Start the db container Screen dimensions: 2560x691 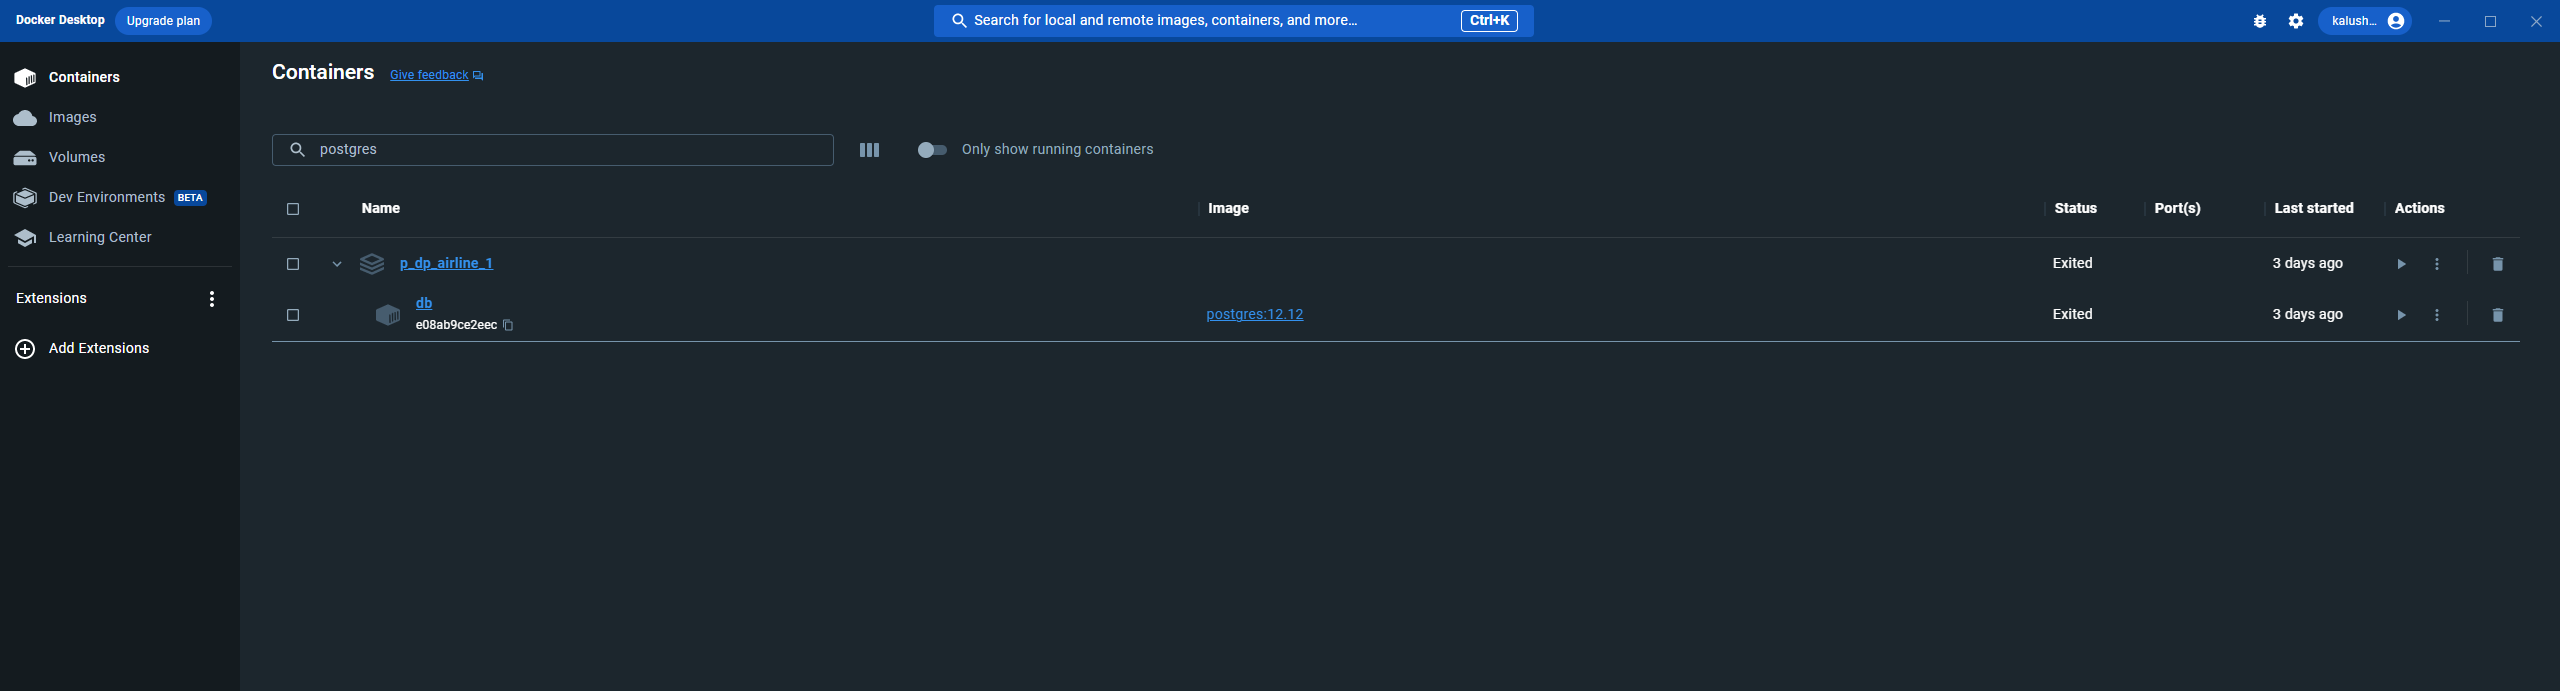pyautogui.click(x=2401, y=315)
